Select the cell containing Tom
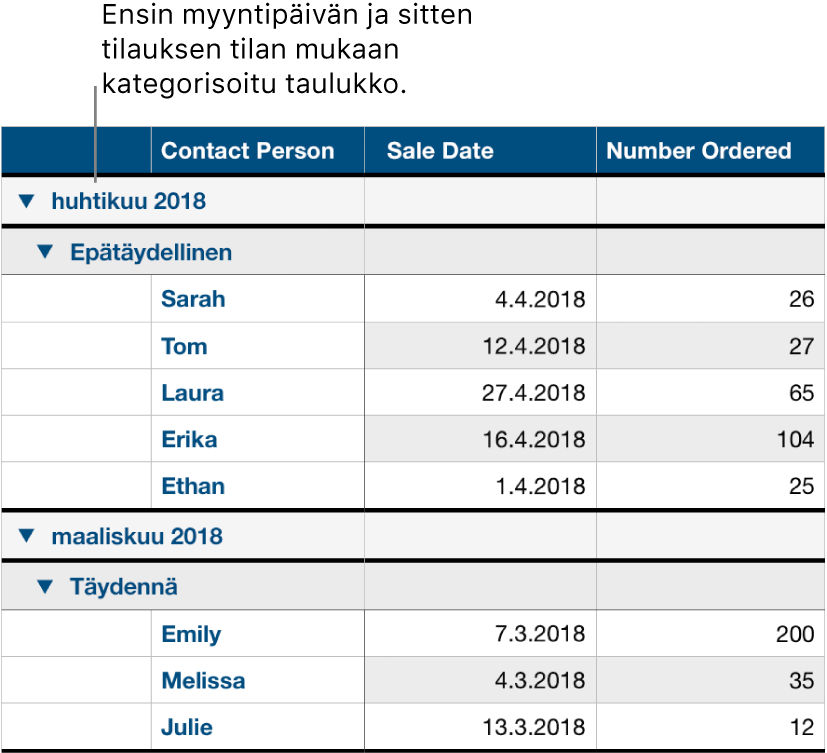Screen dimensions: 827x753 pos(182,346)
